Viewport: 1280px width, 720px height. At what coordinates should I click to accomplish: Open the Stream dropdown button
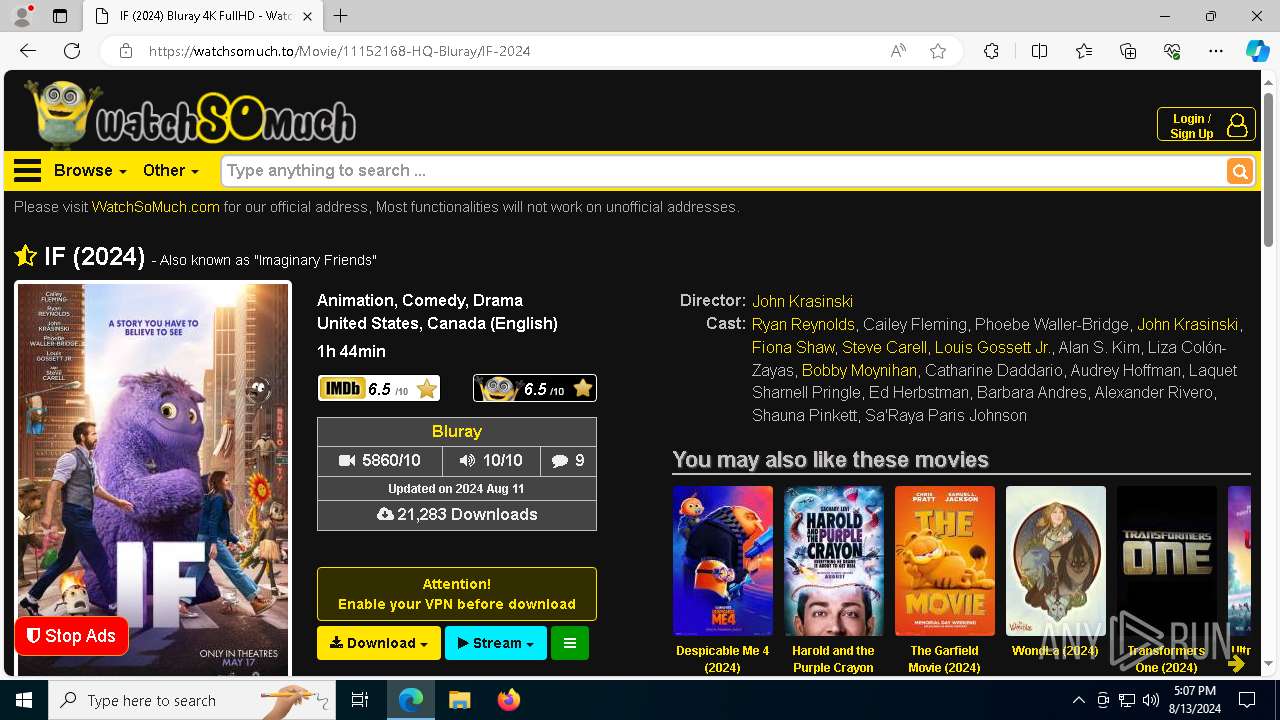click(496, 643)
